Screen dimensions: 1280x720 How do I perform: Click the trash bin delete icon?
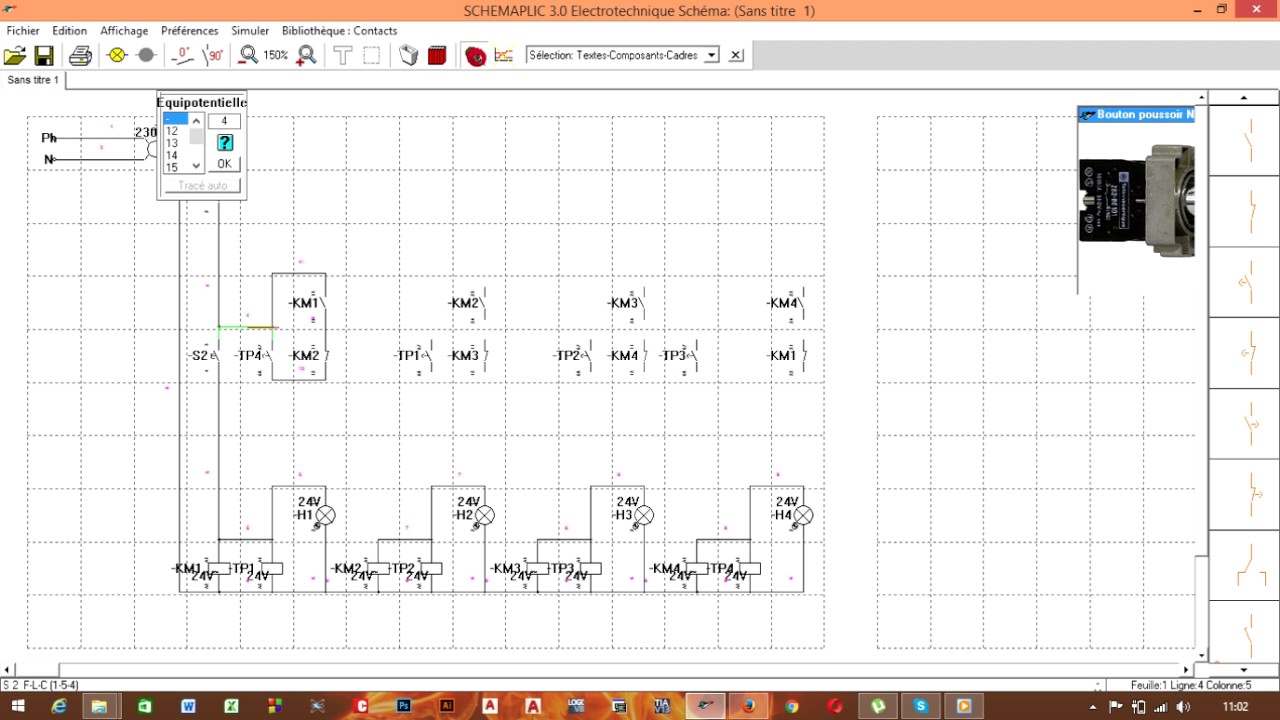click(x=408, y=55)
